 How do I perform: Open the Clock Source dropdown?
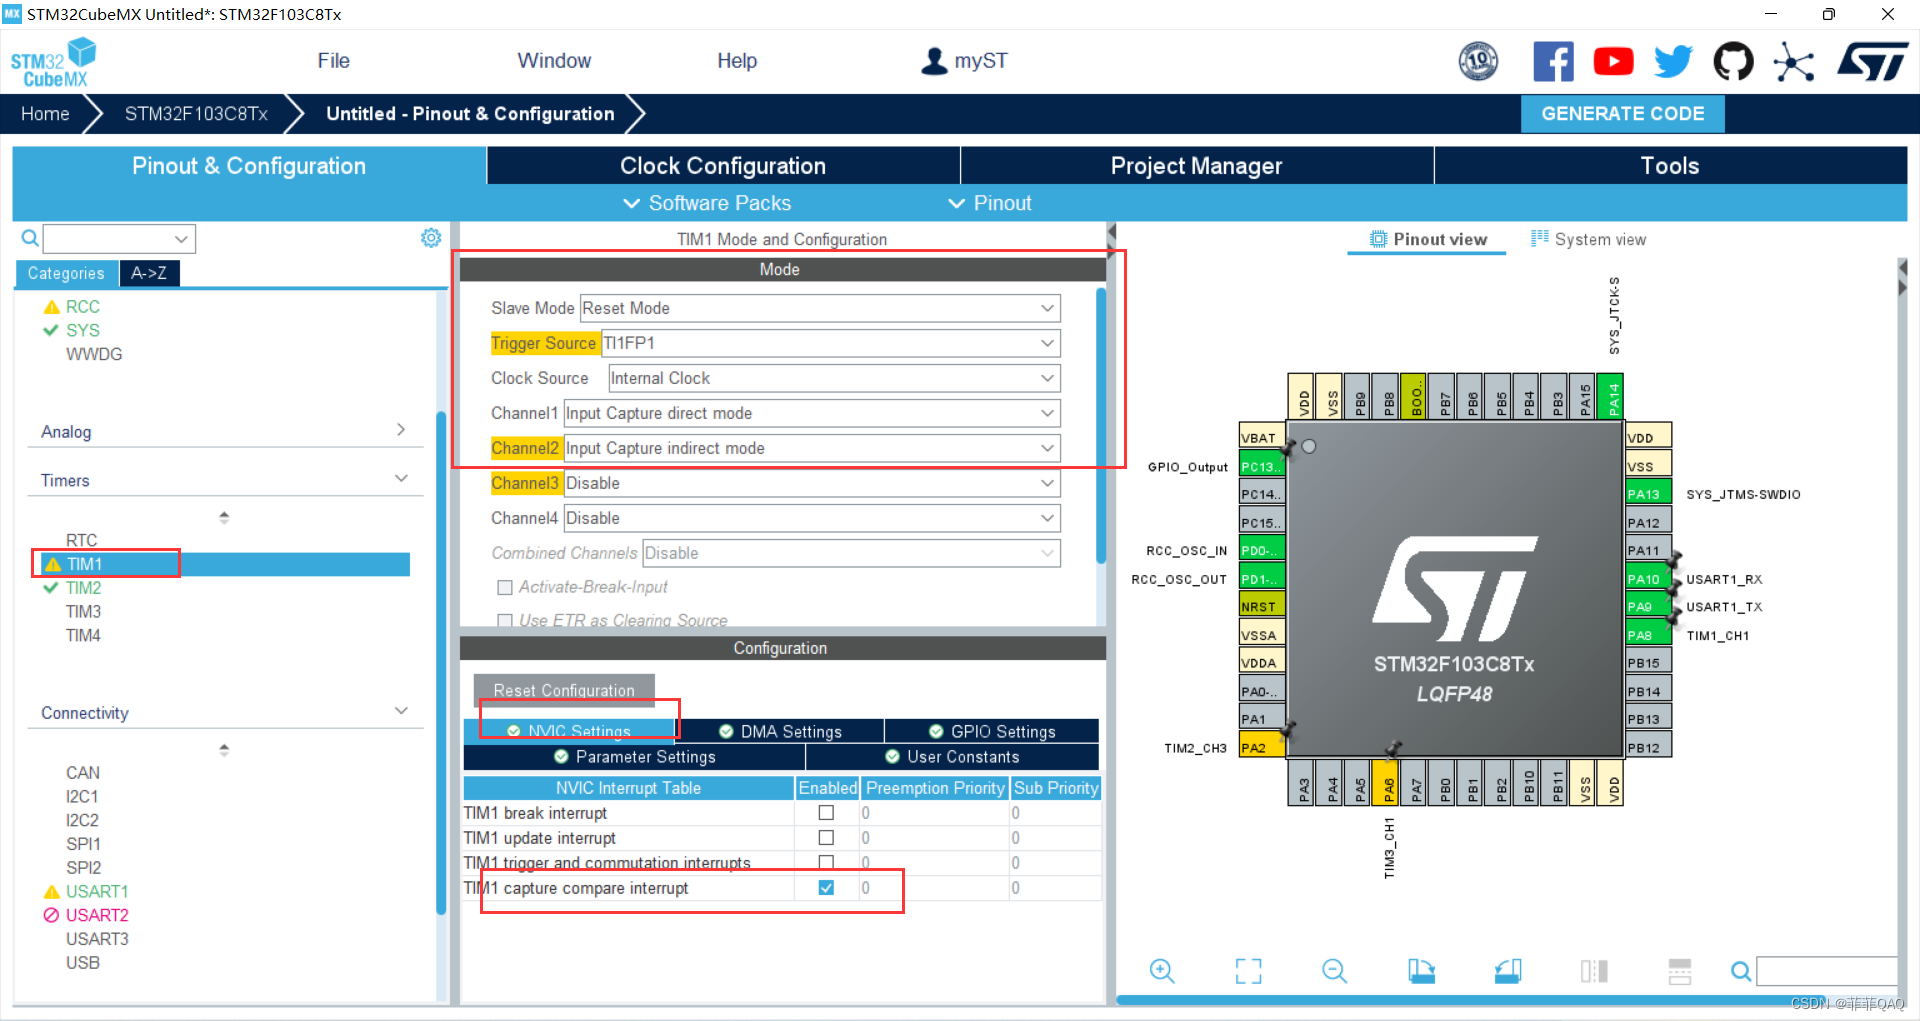(834, 378)
